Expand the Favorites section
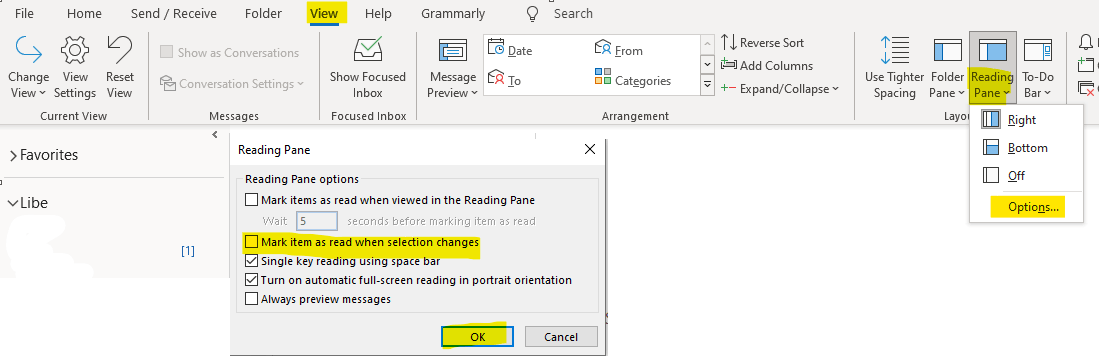This screenshot has width=1099, height=361. click(13, 155)
